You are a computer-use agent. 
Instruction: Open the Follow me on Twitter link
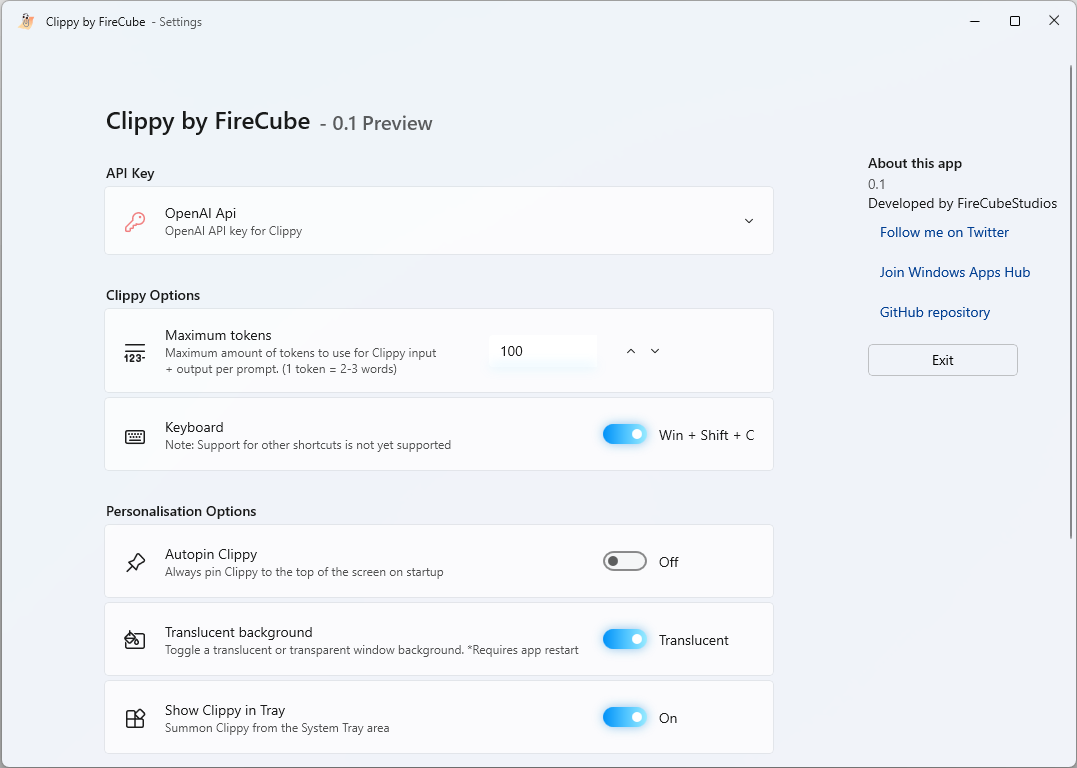point(943,232)
